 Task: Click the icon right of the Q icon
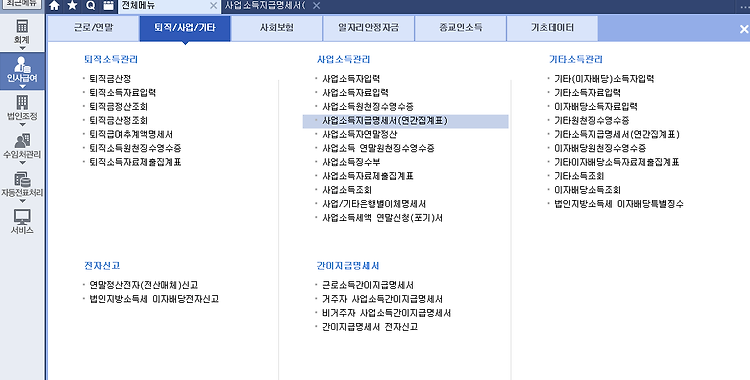point(109,6)
